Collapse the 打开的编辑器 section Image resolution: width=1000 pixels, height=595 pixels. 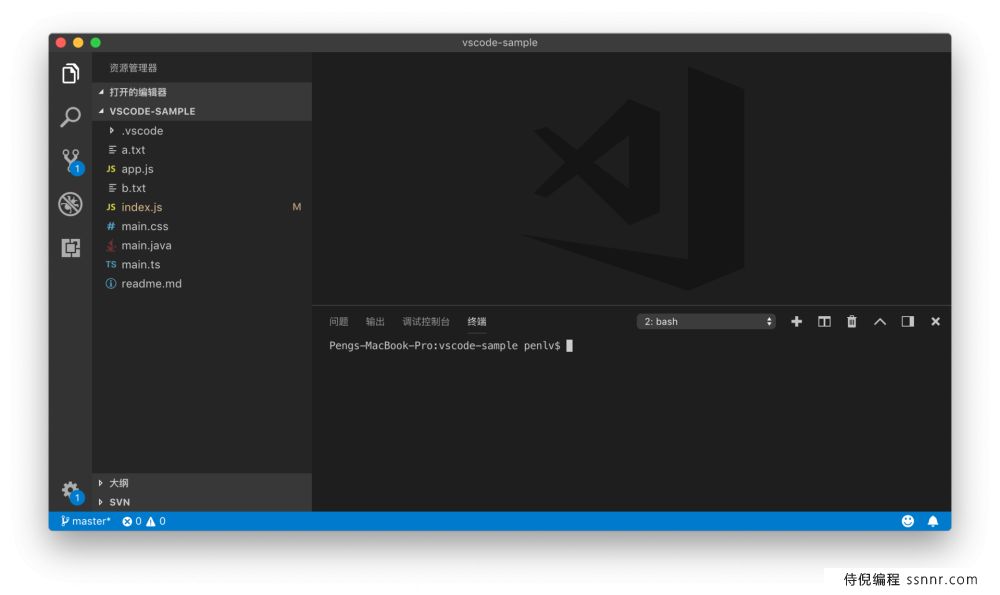click(x=202, y=92)
